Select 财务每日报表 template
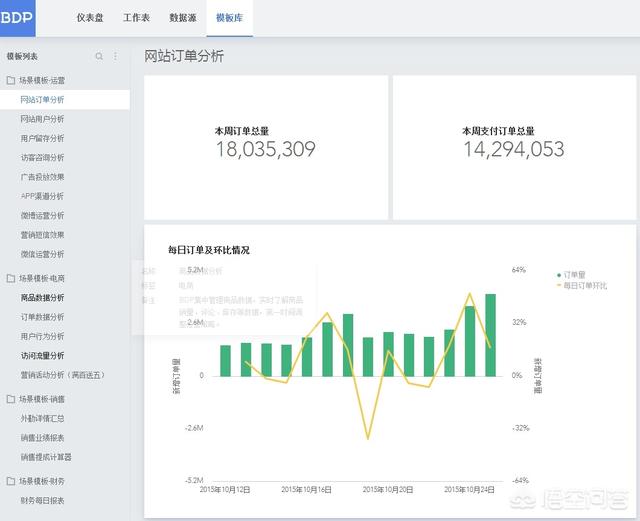 [x=42, y=500]
